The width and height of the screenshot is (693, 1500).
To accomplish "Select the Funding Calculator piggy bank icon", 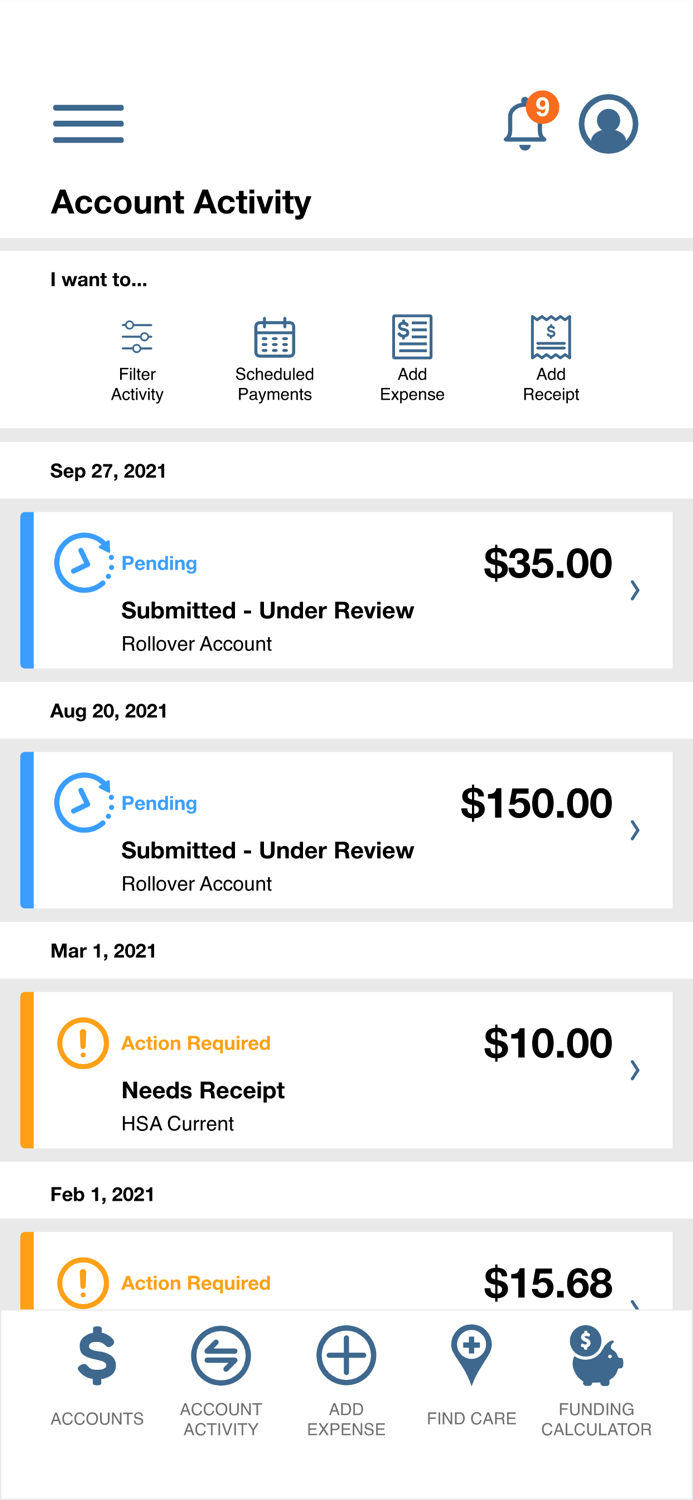I will (x=596, y=1356).
